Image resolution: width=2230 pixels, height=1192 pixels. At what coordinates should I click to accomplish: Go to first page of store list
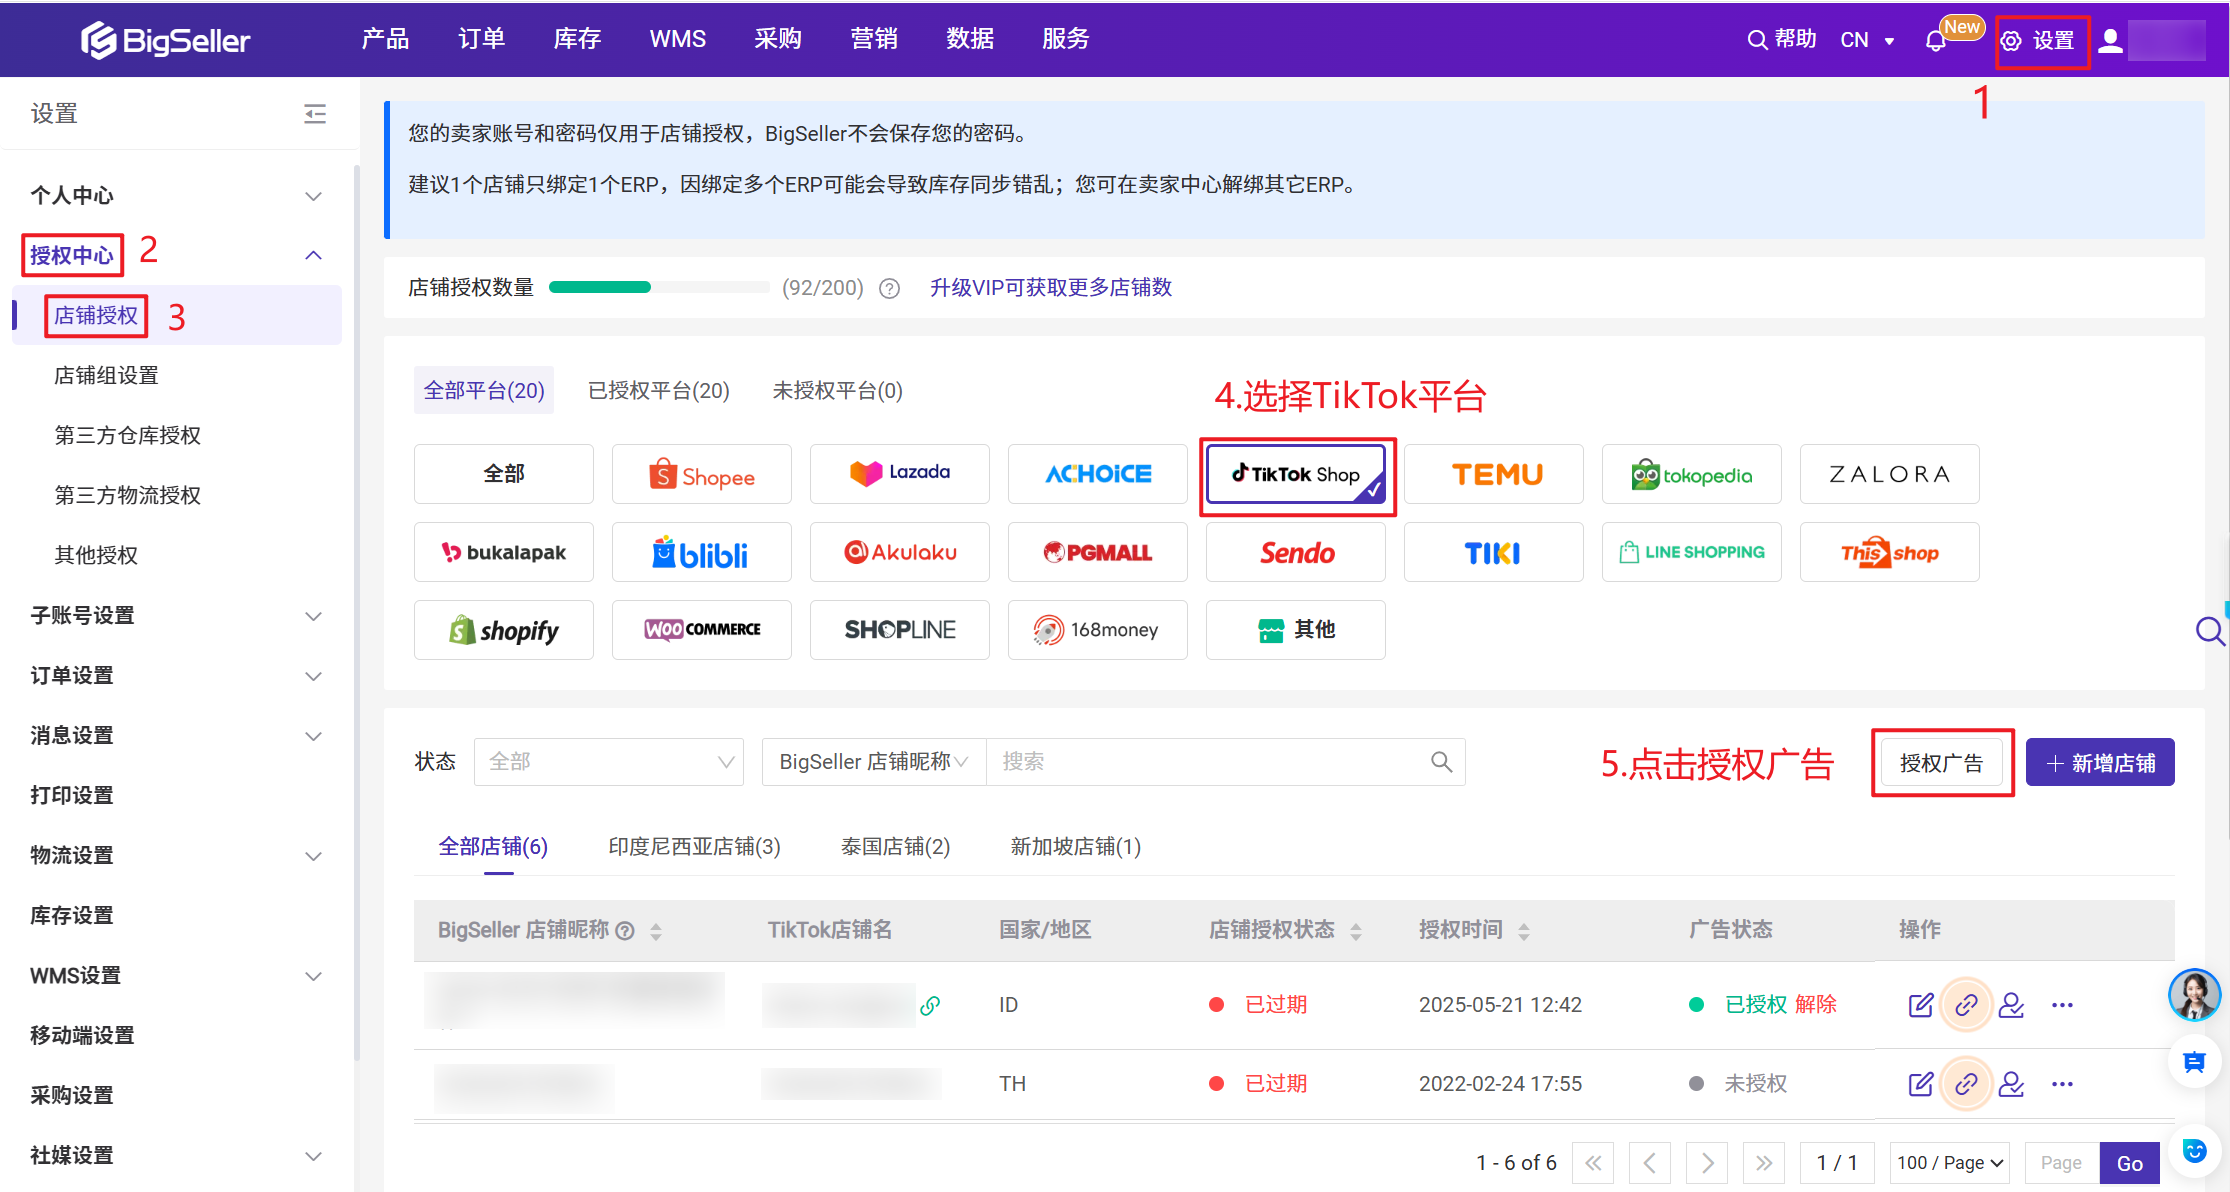[x=1593, y=1163]
